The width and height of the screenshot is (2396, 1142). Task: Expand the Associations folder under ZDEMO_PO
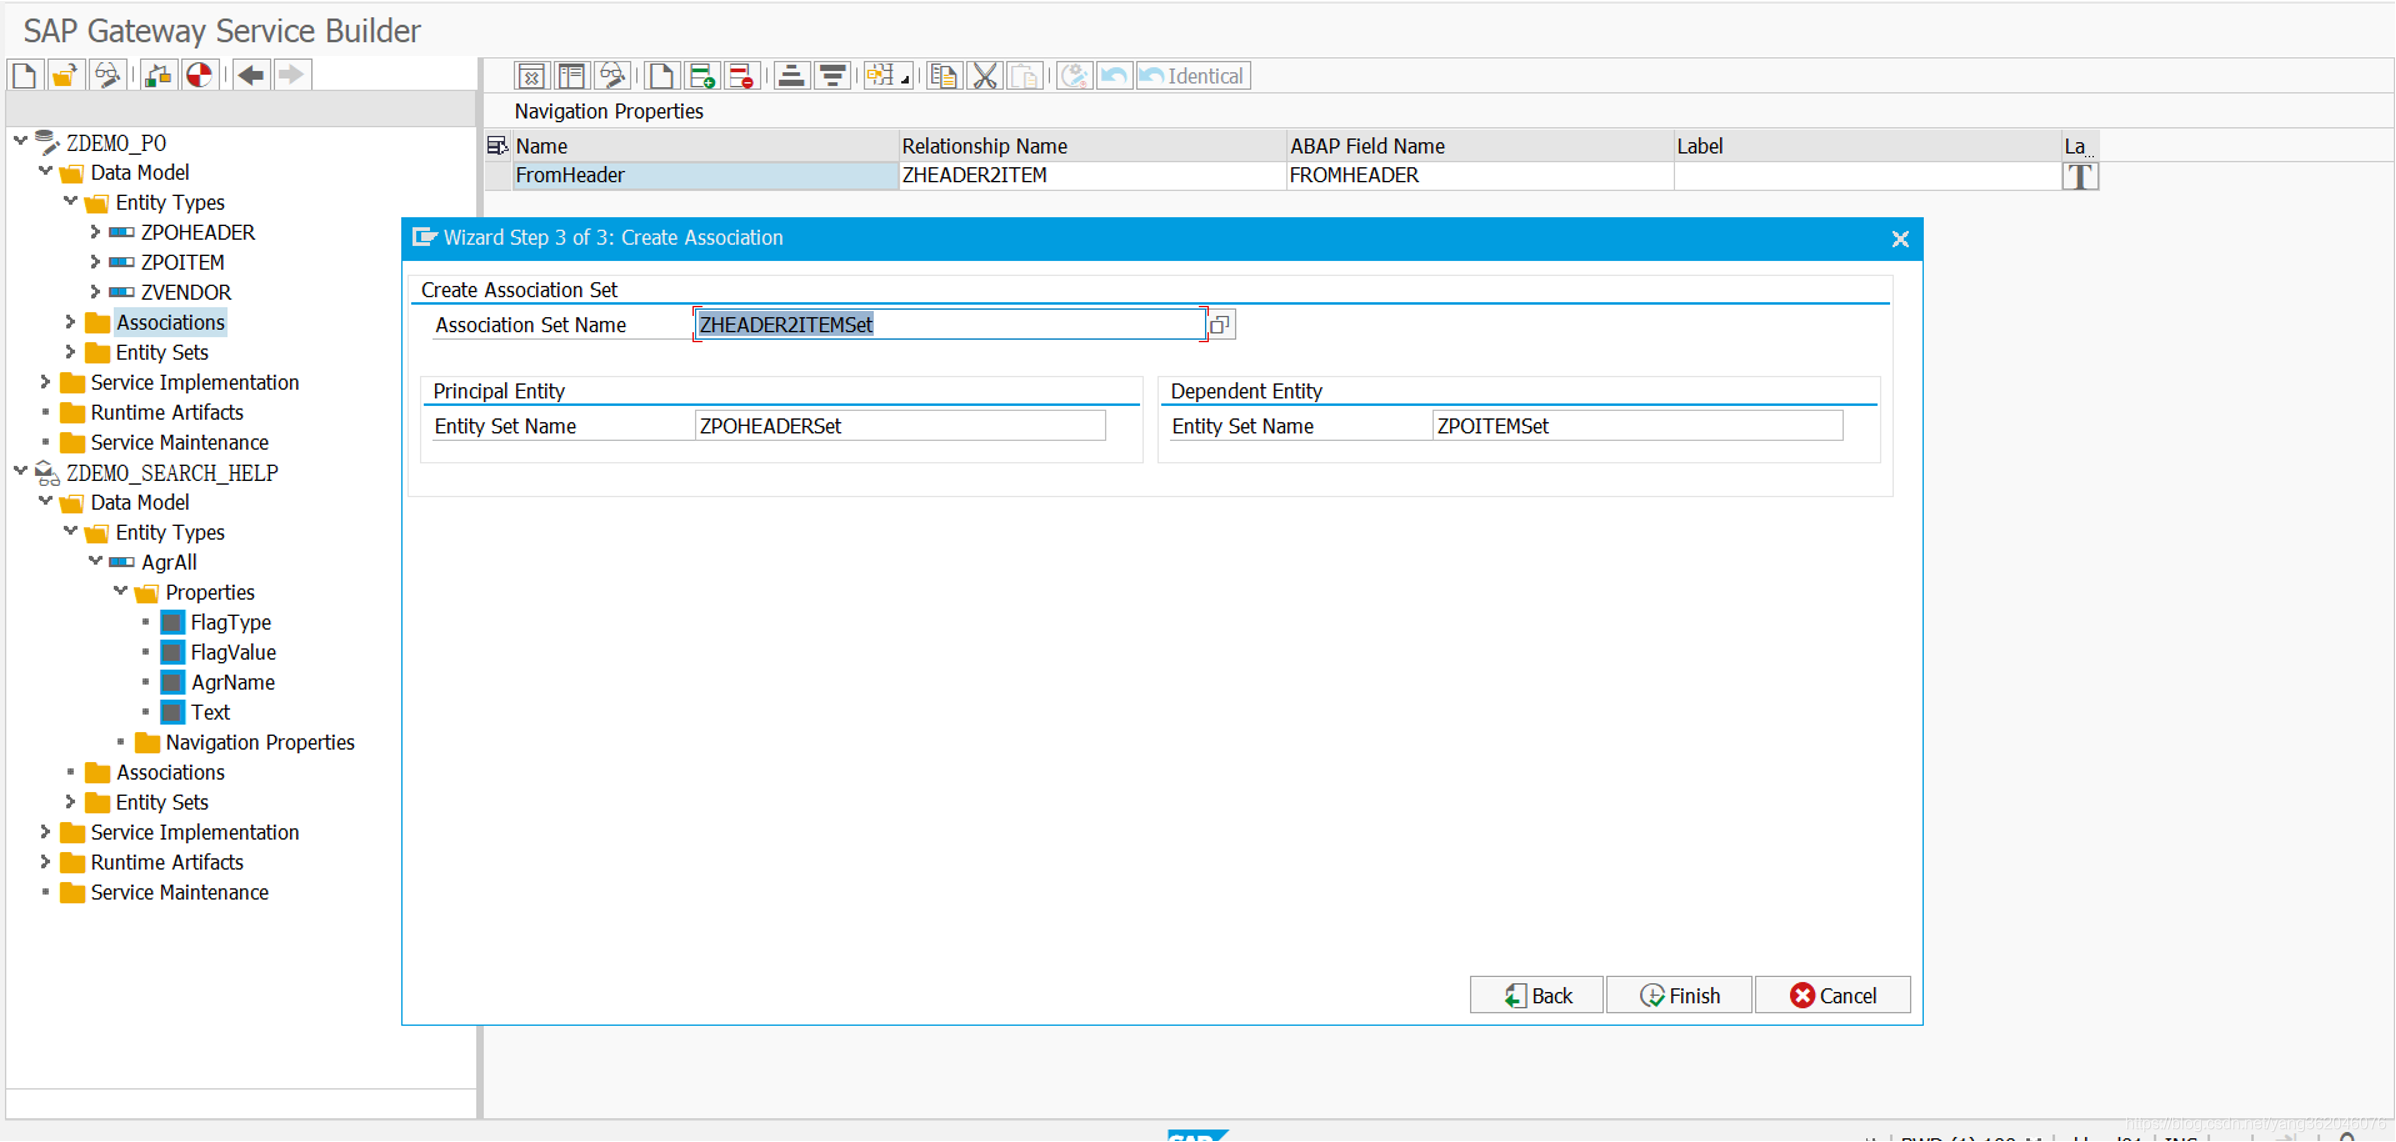tap(70, 322)
